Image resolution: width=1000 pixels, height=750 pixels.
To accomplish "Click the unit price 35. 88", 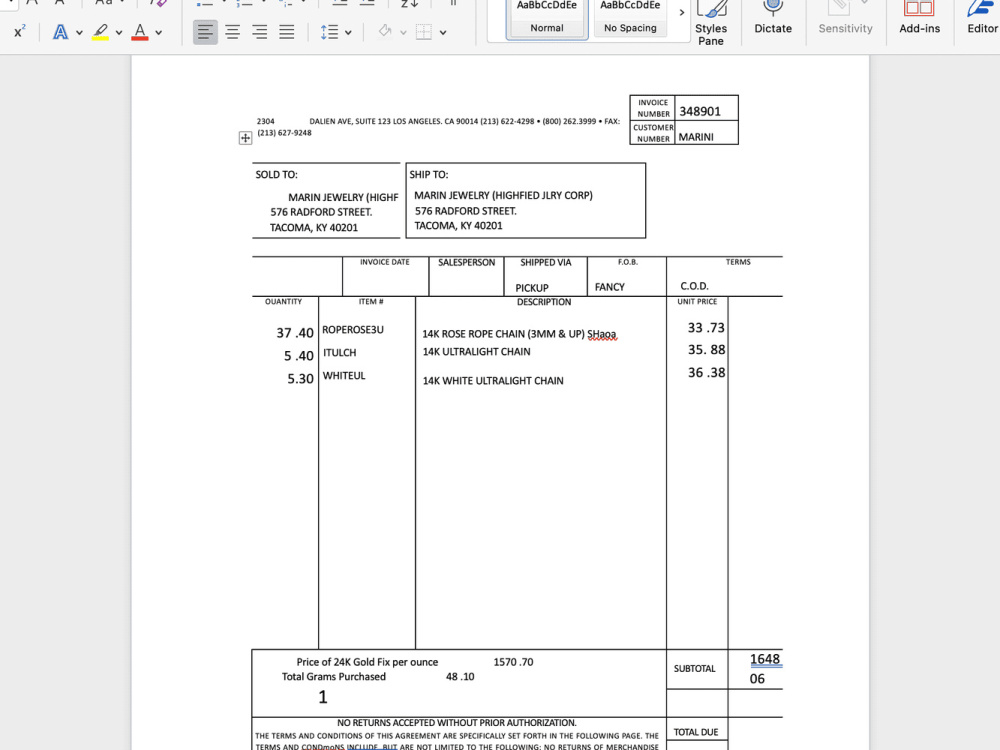I will tap(707, 349).
